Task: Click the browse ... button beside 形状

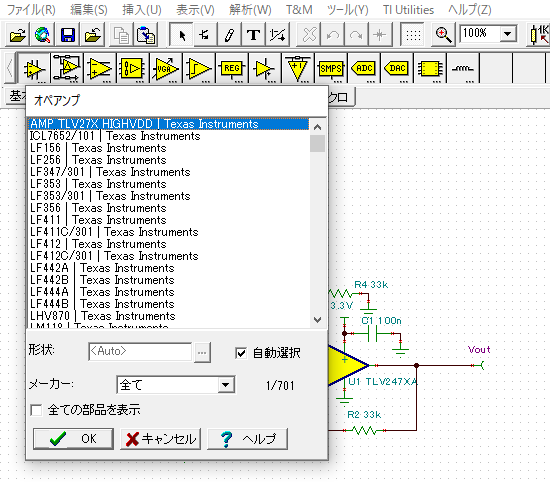Action: pyautogui.click(x=202, y=352)
